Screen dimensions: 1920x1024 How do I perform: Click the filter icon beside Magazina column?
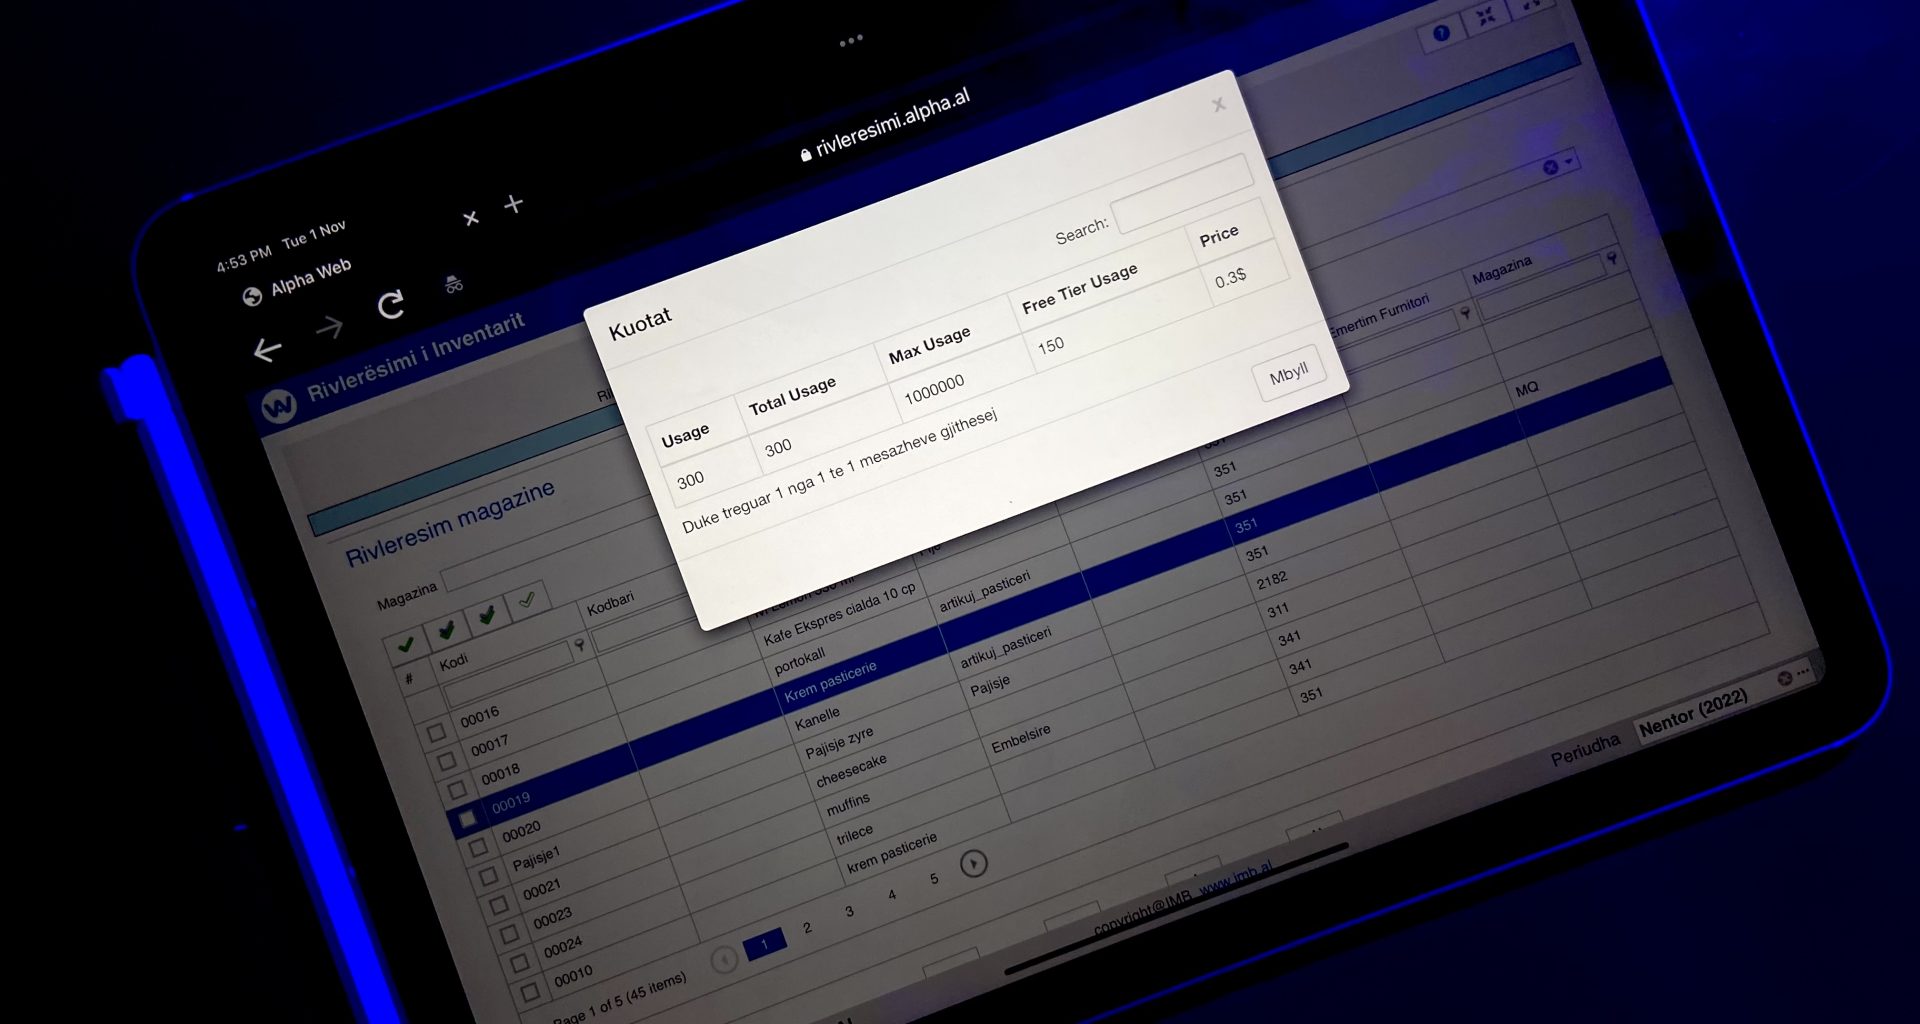(x=1612, y=259)
